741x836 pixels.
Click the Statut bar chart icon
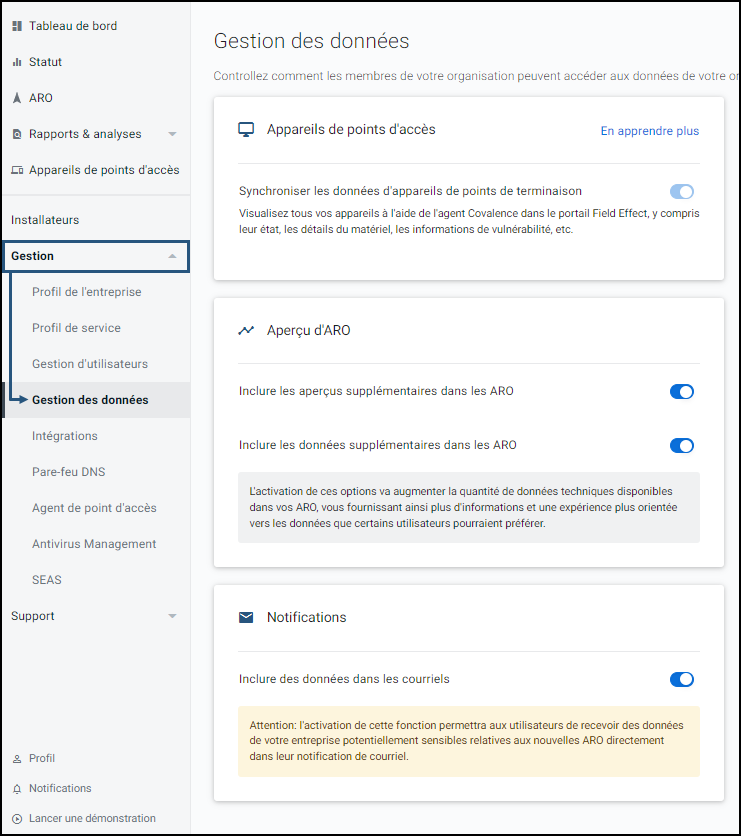(x=17, y=62)
